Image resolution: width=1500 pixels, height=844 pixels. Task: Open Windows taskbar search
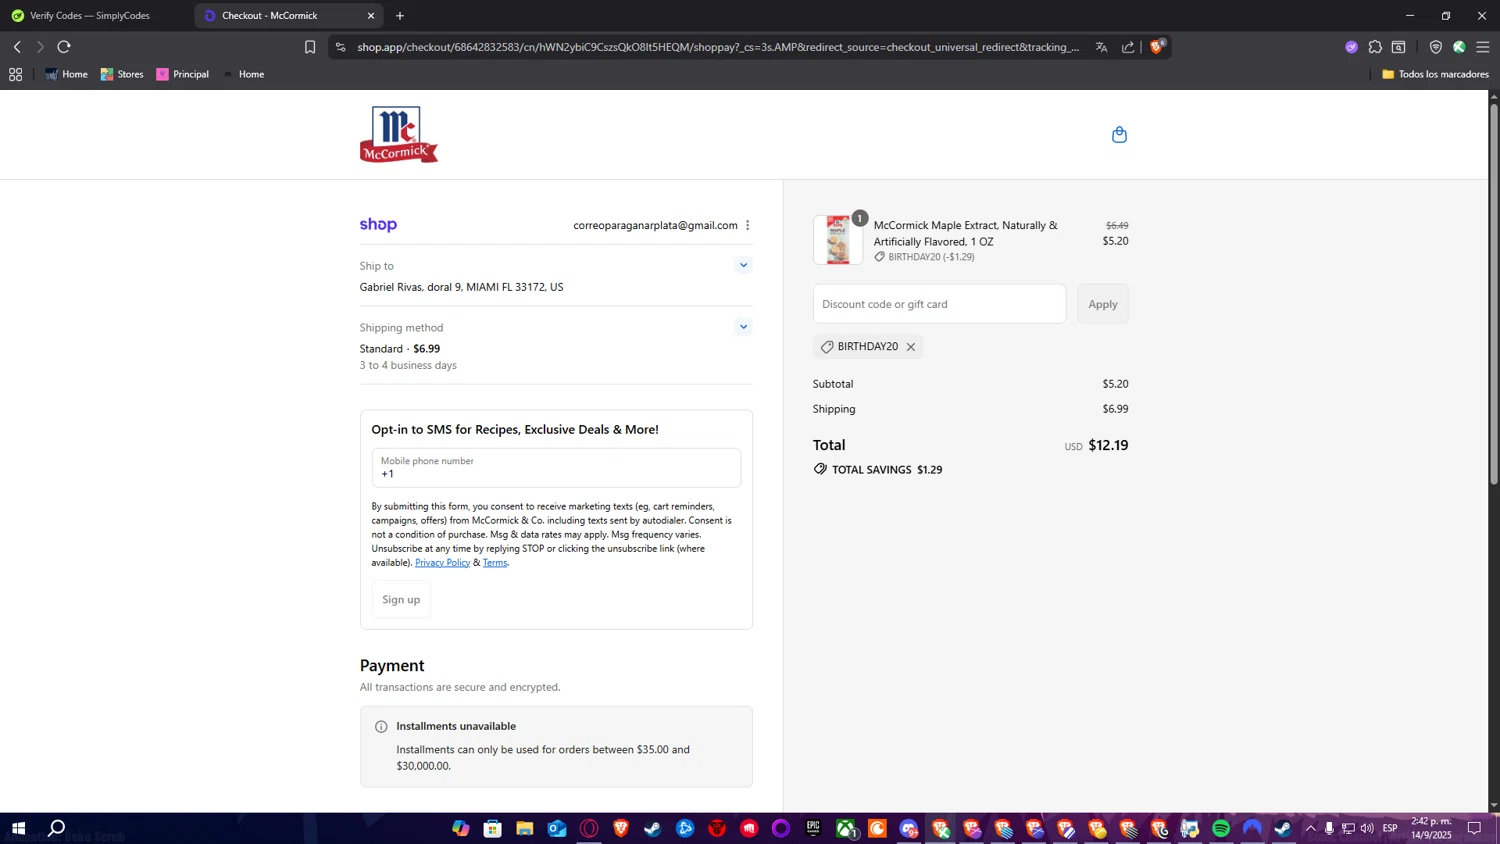(57, 828)
